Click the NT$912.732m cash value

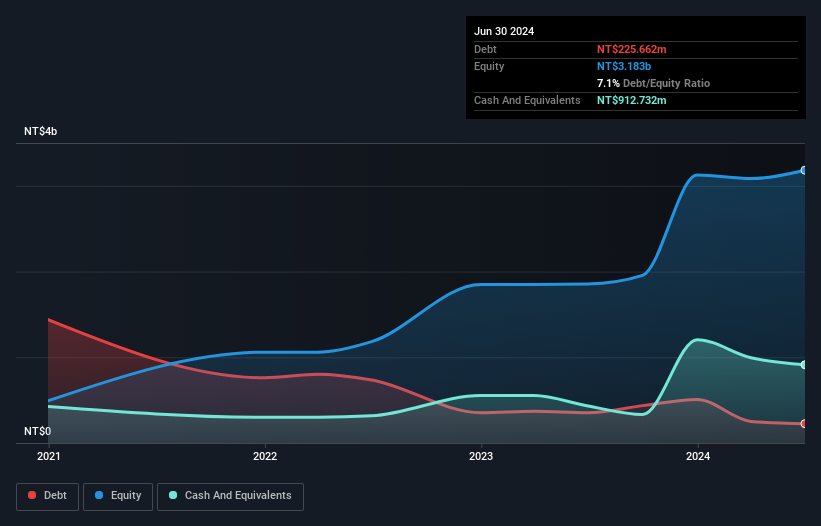coord(631,100)
